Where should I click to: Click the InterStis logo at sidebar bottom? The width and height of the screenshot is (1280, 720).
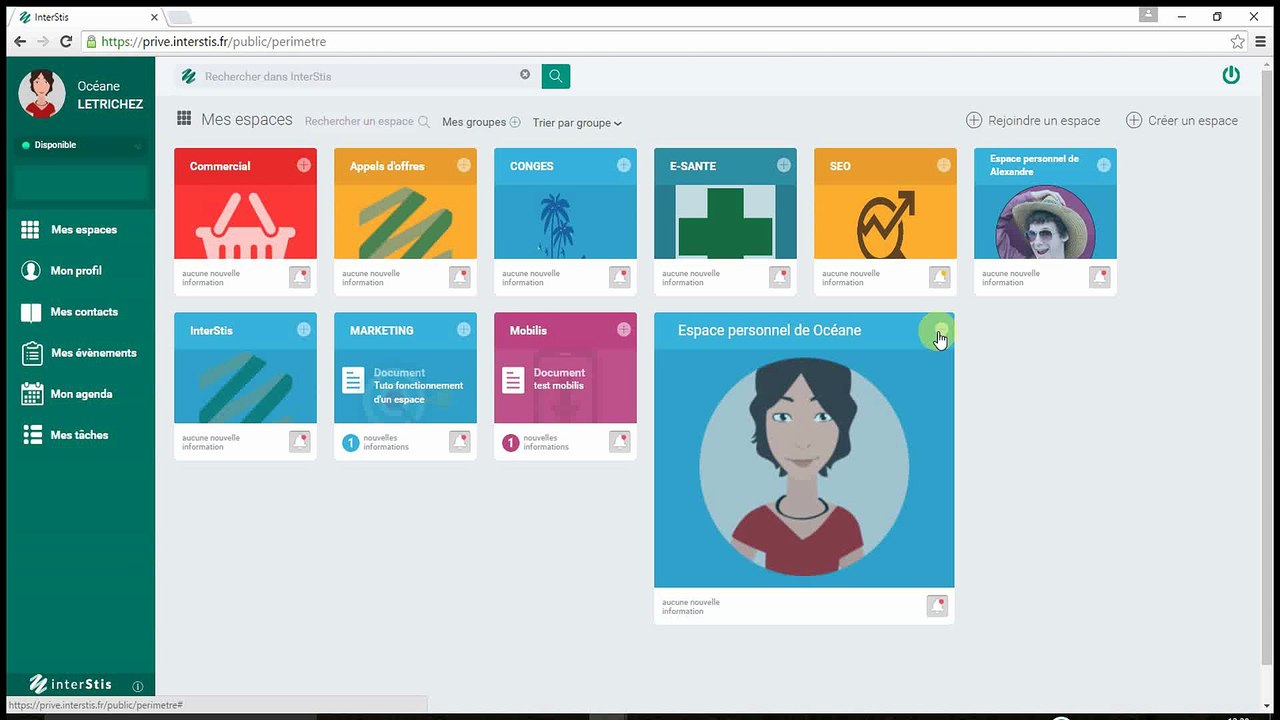pos(70,685)
